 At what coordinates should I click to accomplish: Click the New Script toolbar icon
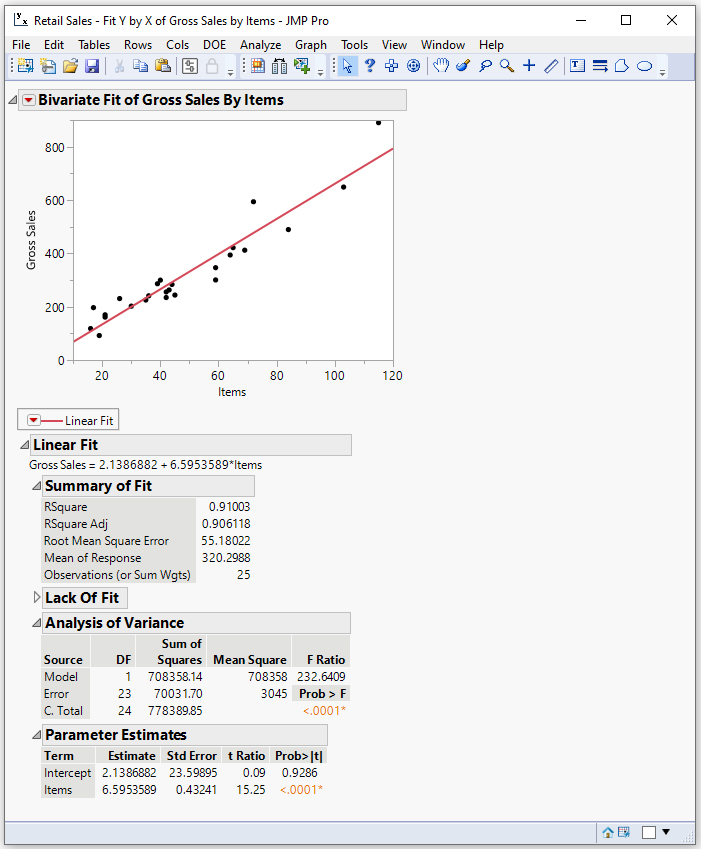pyautogui.click(x=48, y=66)
